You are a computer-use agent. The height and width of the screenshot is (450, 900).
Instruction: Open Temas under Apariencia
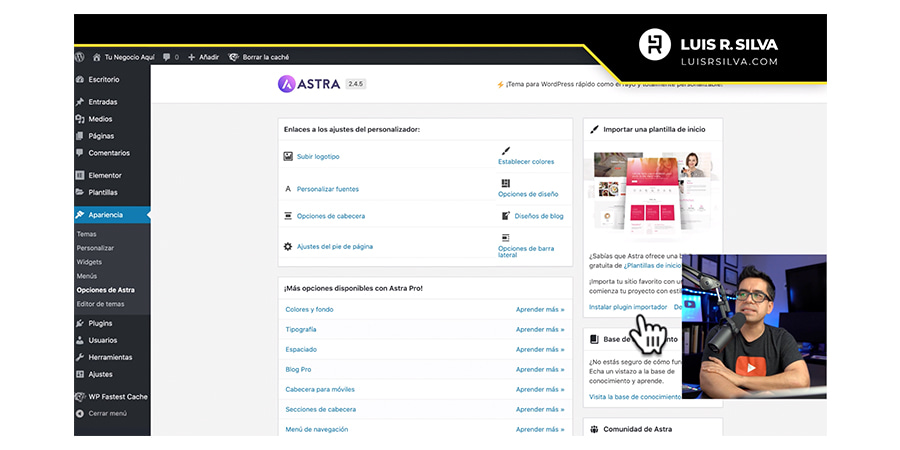coord(87,234)
